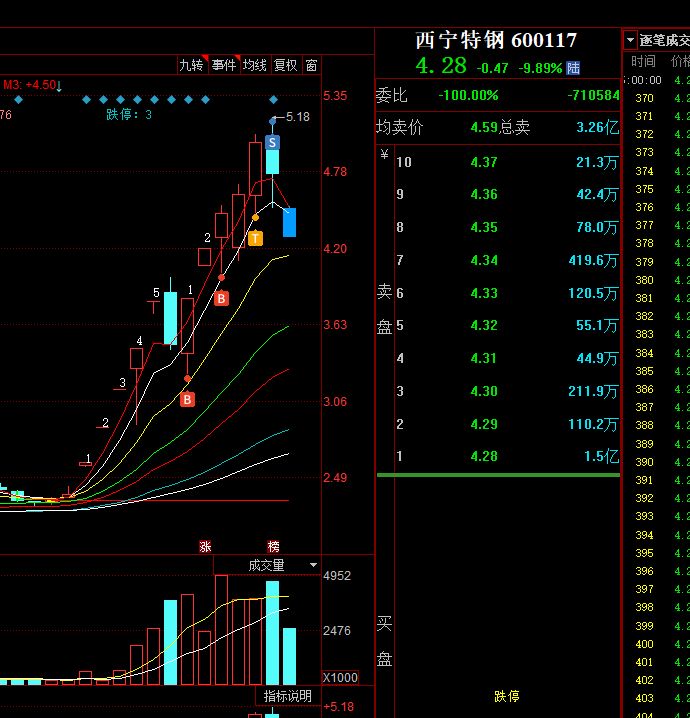Click the 陆 Stock Connect badge

coord(573,68)
